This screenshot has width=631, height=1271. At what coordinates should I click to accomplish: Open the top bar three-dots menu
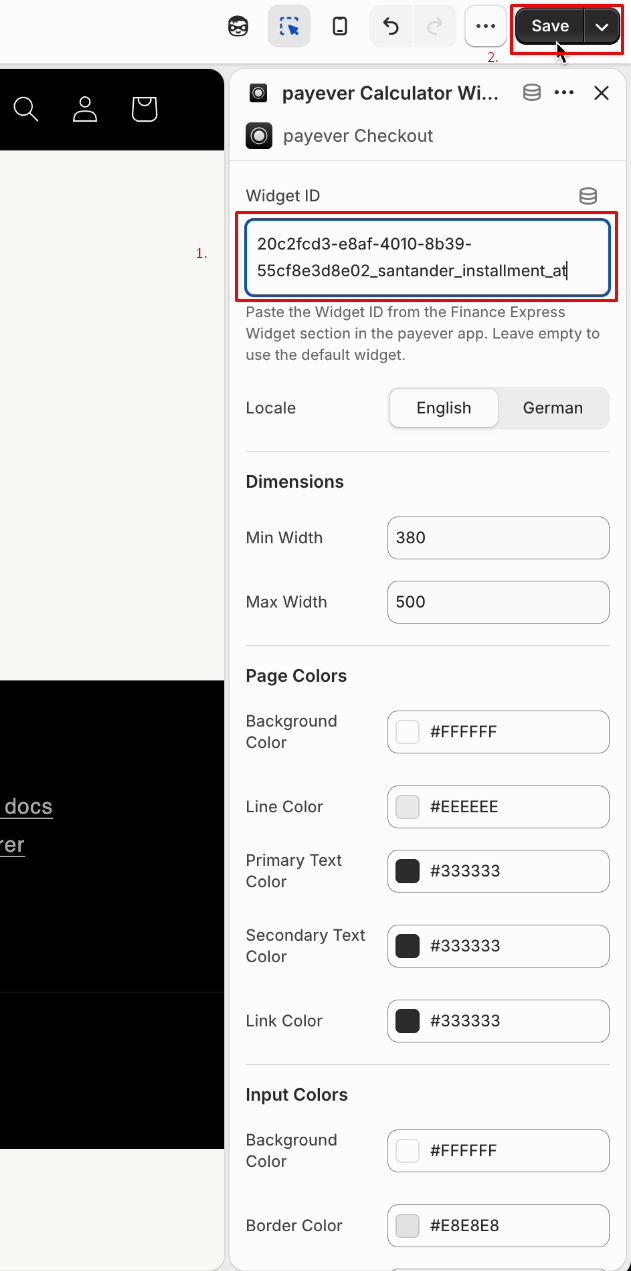(486, 27)
